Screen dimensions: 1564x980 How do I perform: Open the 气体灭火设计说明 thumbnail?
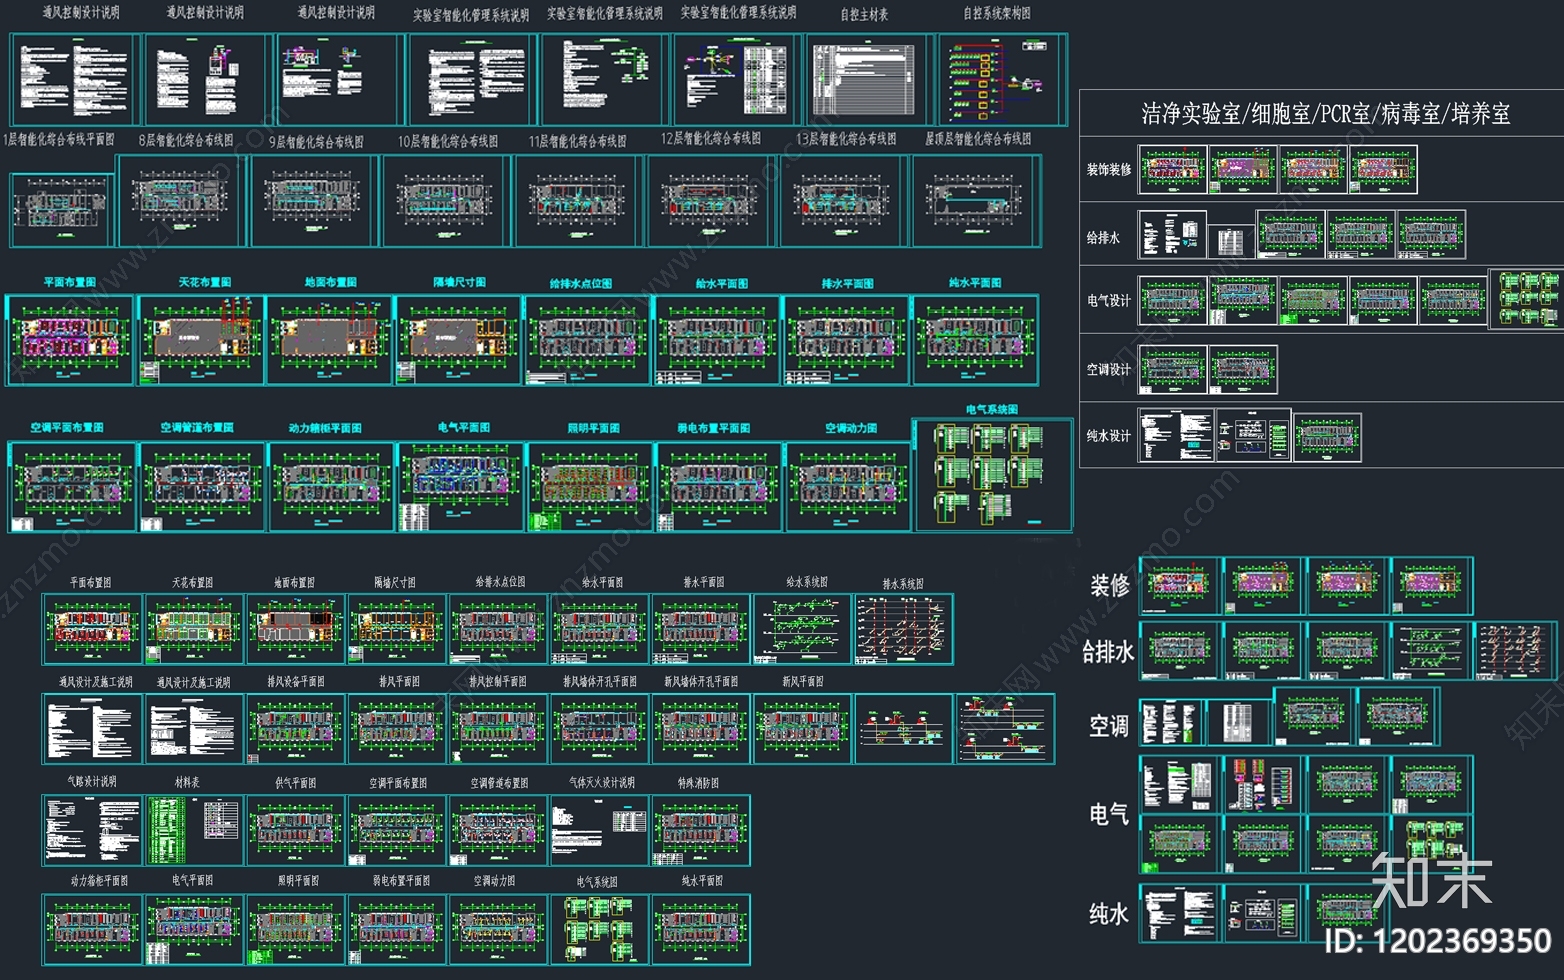coord(599,830)
